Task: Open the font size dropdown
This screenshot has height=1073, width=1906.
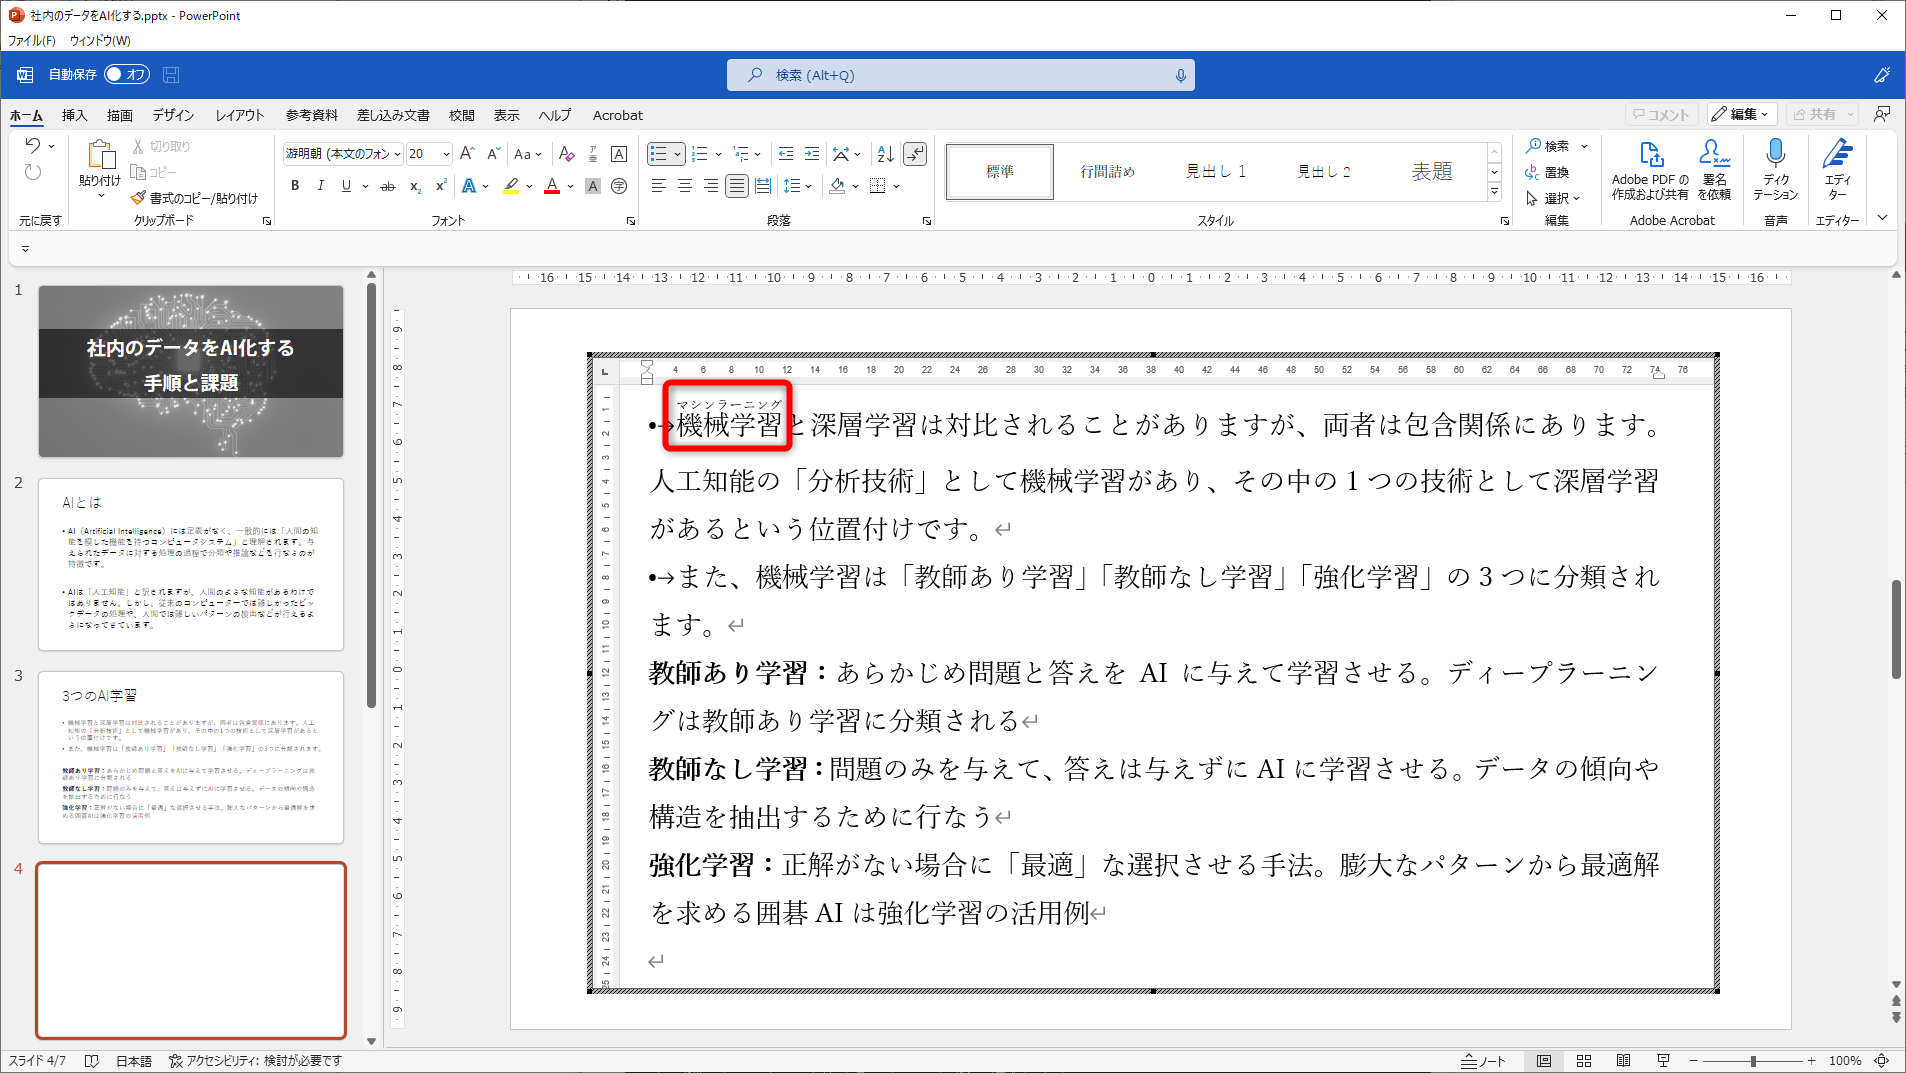Action: coord(445,153)
